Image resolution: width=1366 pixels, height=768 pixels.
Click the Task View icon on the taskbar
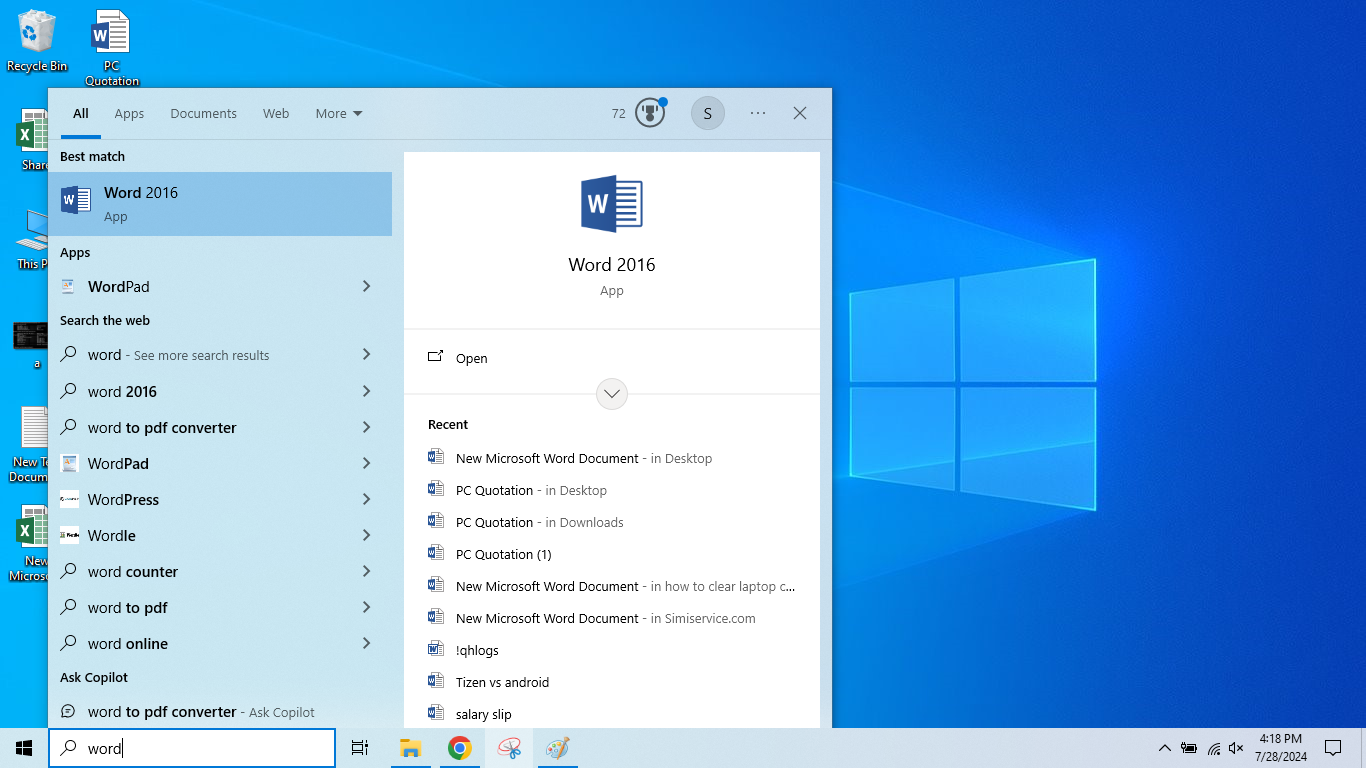point(360,747)
